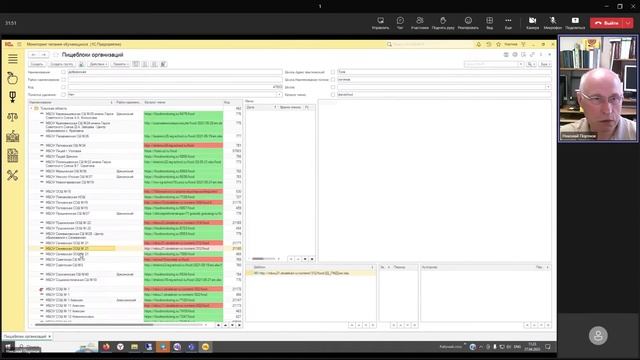Click the file link row in lower panel

tap(310, 273)
